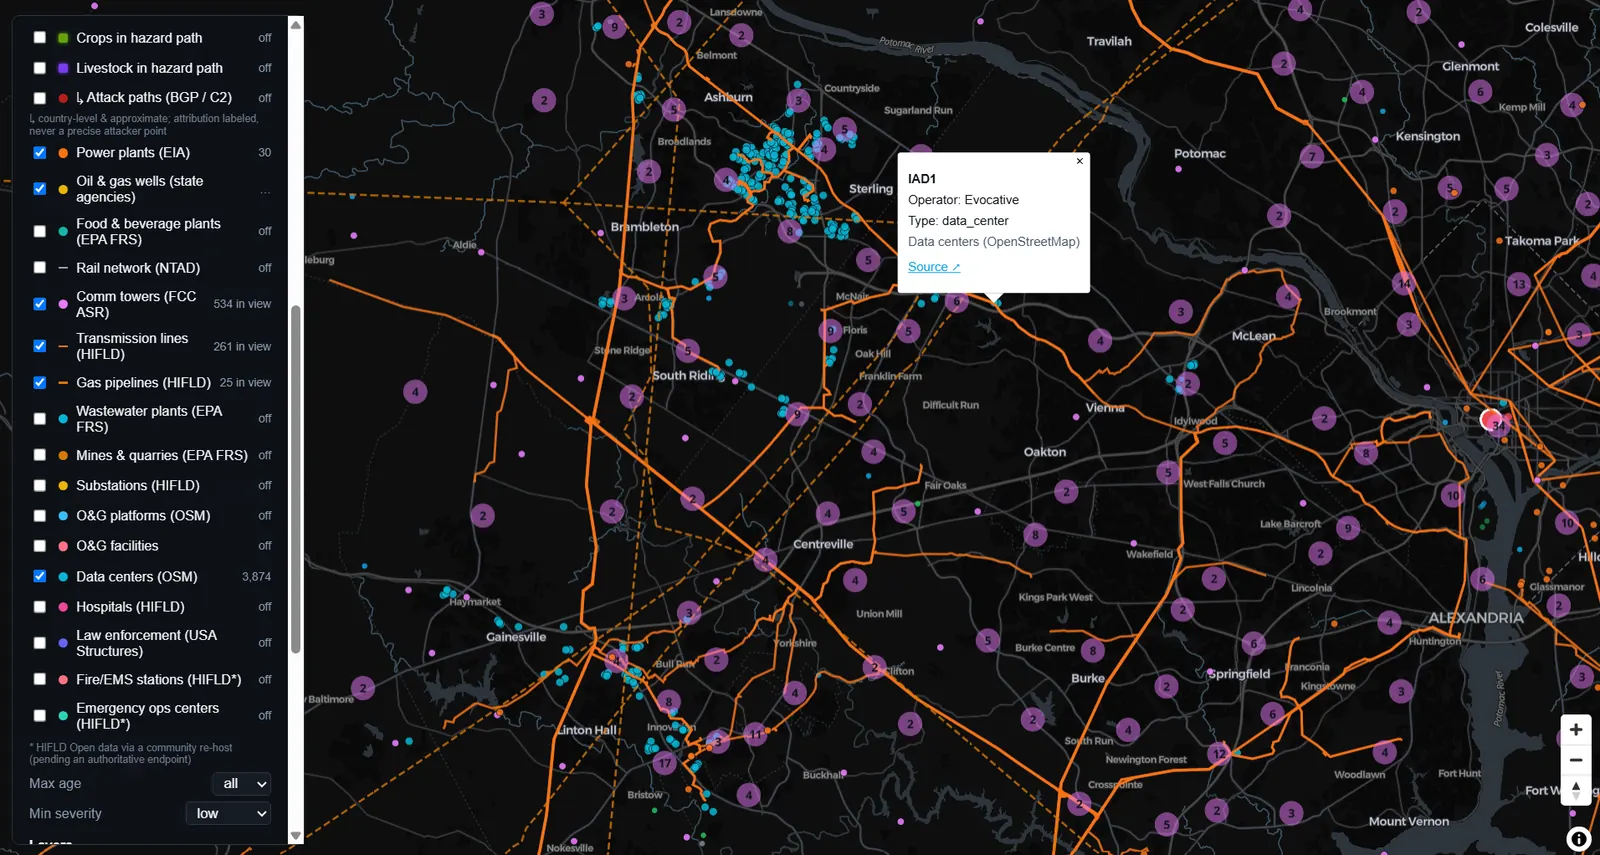Enable Food & beverage plants layer
This screenshot has height=855, width=1600.
pyautogui.click(x=40, y=231)
